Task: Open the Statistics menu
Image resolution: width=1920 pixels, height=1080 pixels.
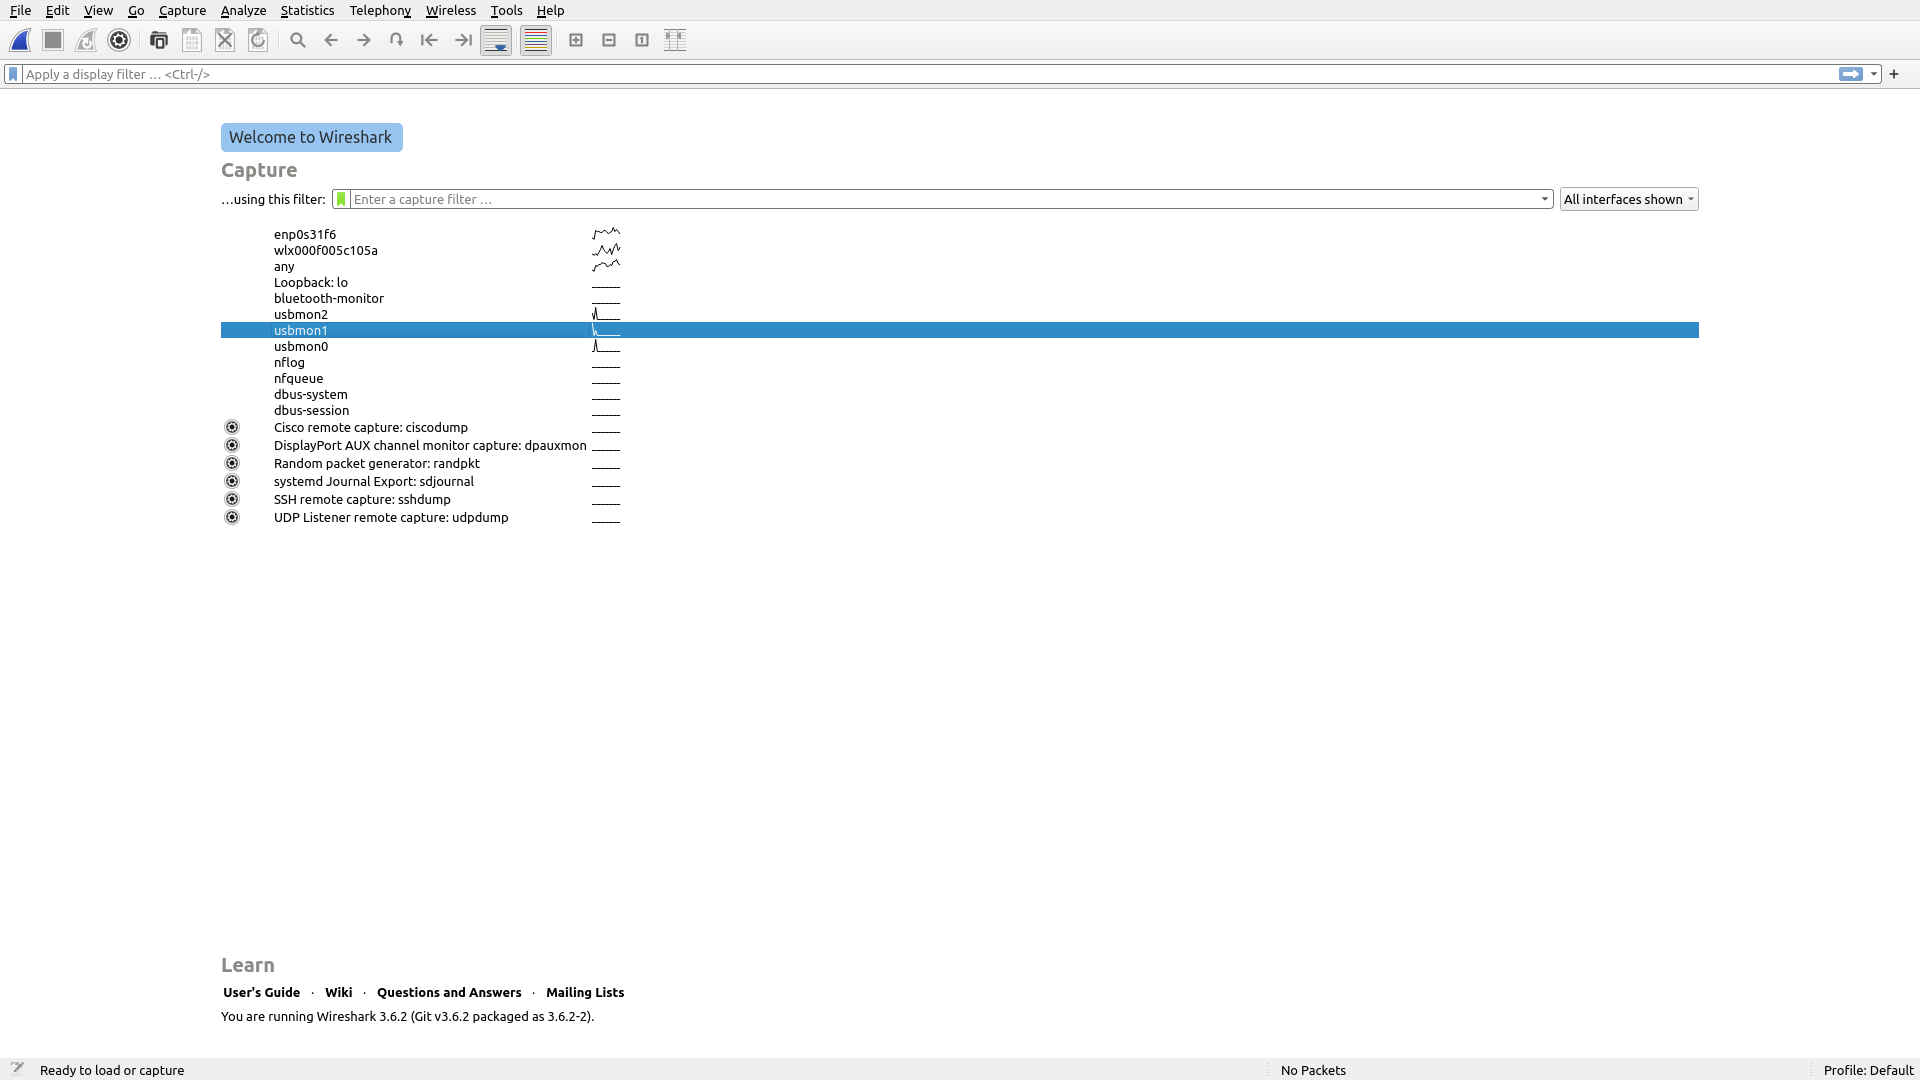Action: (307, 10)
